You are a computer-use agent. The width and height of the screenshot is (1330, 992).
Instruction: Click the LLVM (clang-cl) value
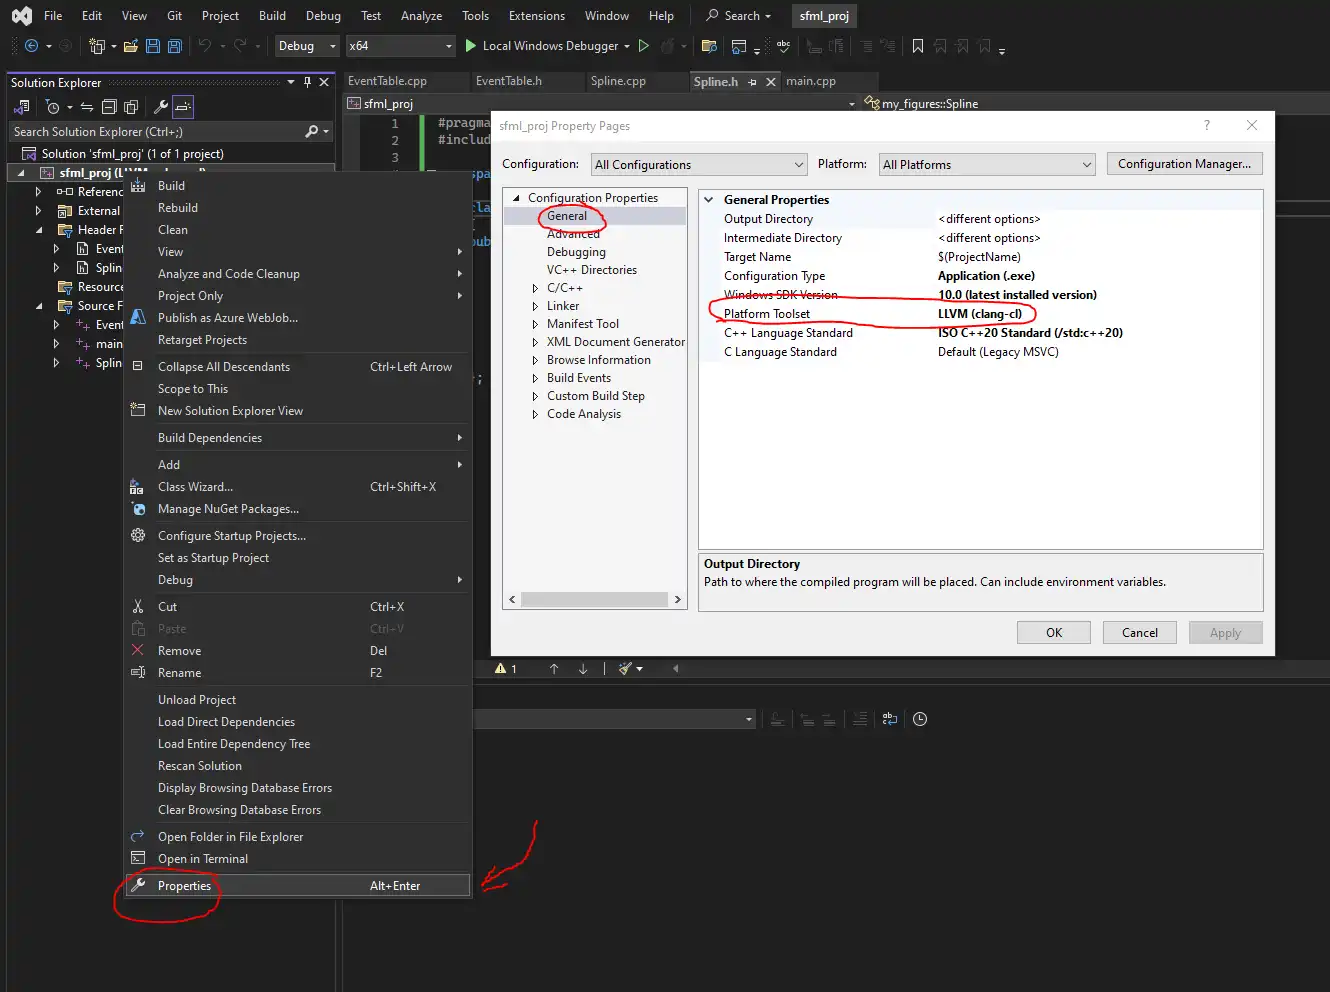pyautogui.click(x=980, y=314)
